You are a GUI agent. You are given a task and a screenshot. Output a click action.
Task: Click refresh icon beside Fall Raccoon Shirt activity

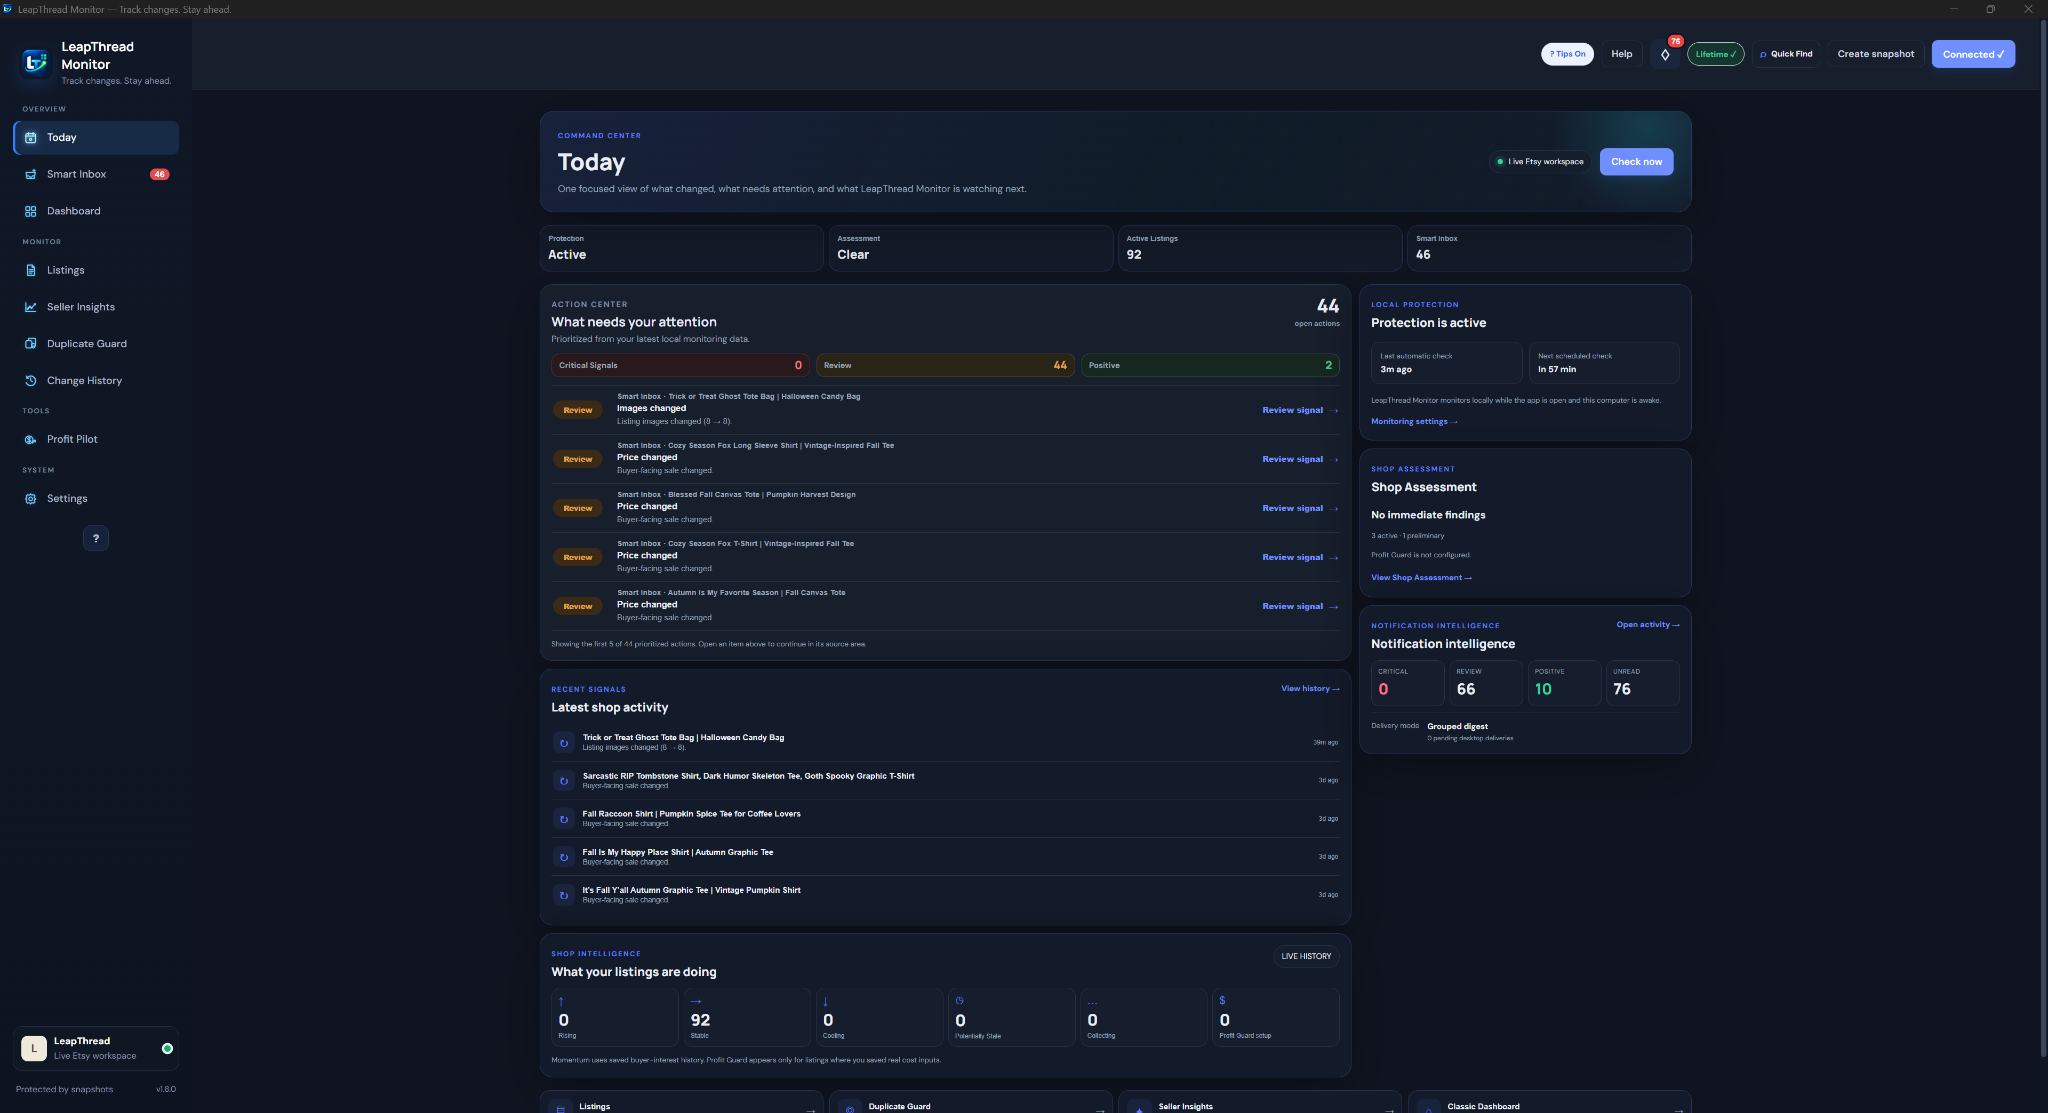point(564,819)
